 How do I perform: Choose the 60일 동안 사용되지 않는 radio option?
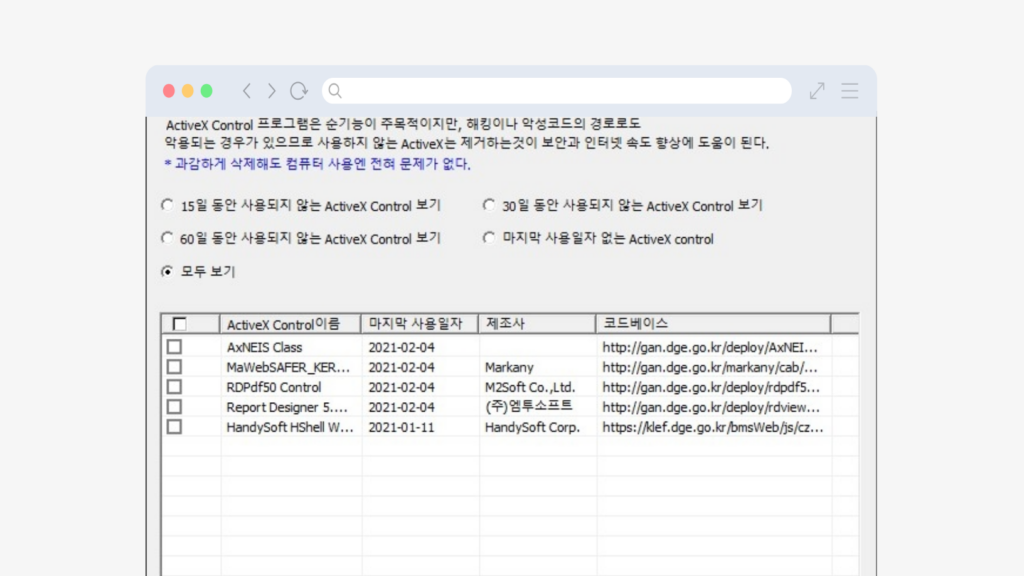point(167,238)
